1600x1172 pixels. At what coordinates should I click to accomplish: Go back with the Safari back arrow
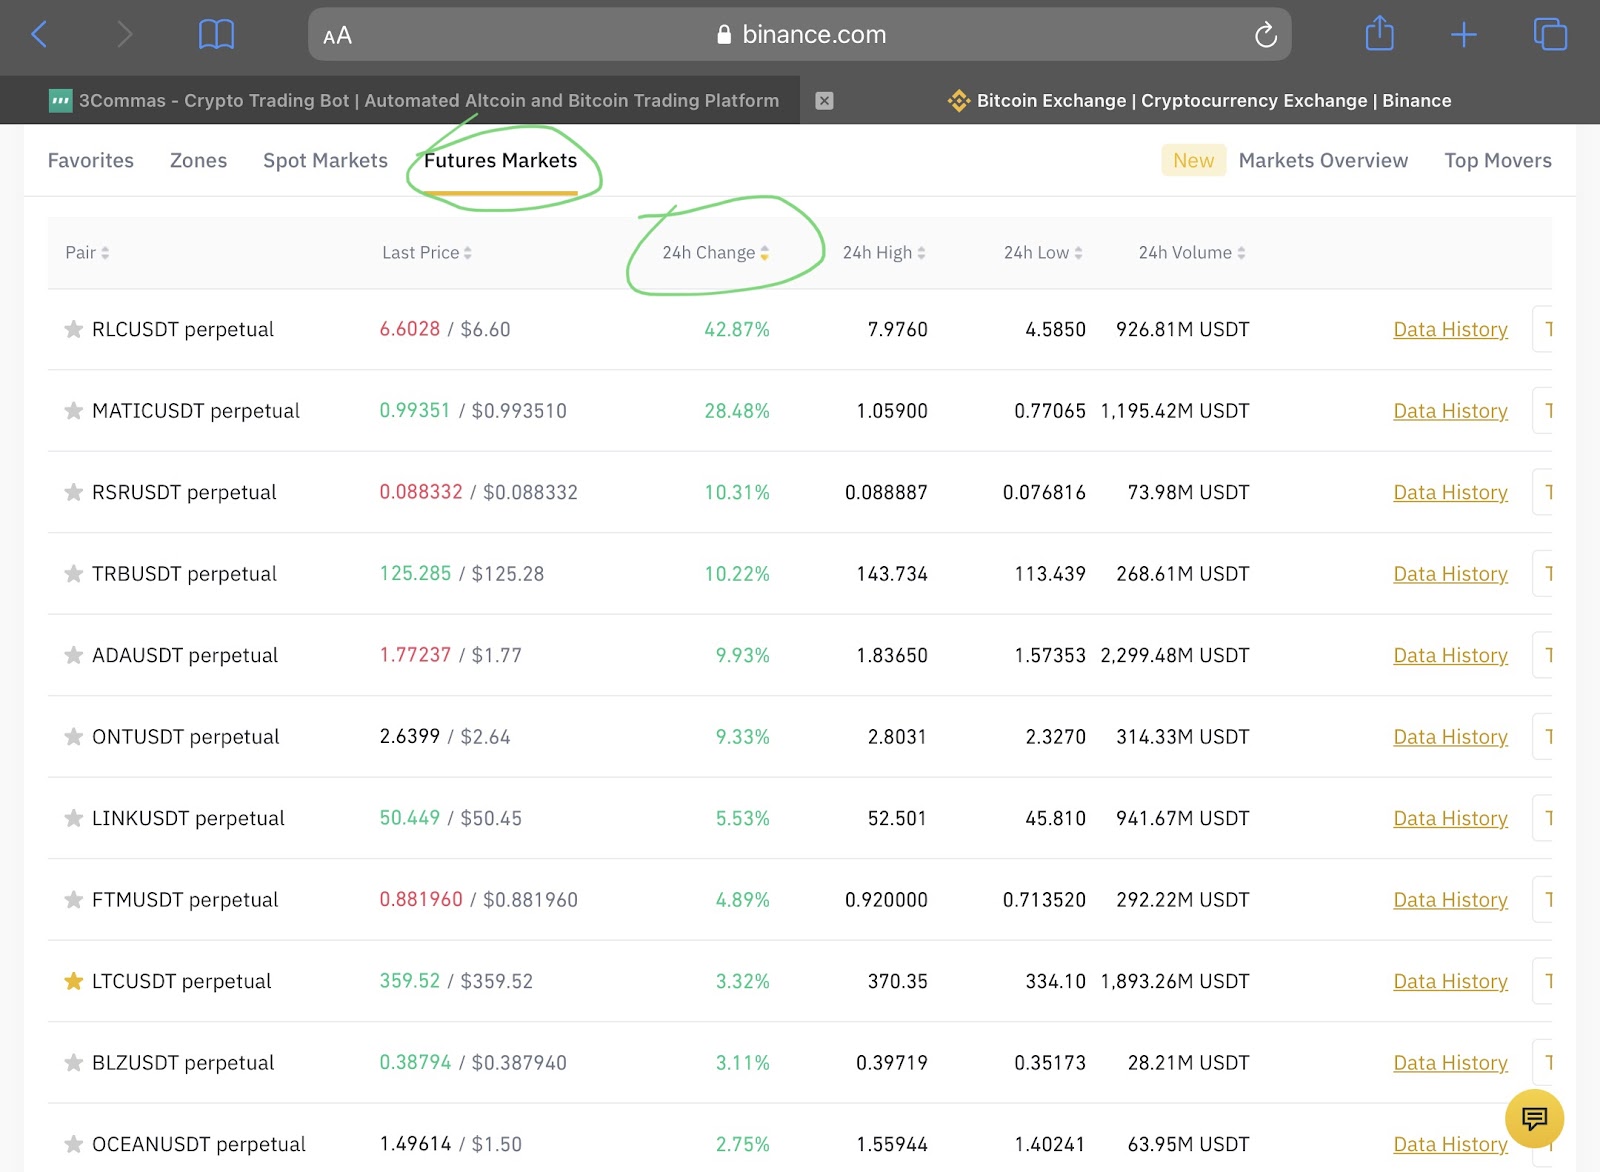39,35
